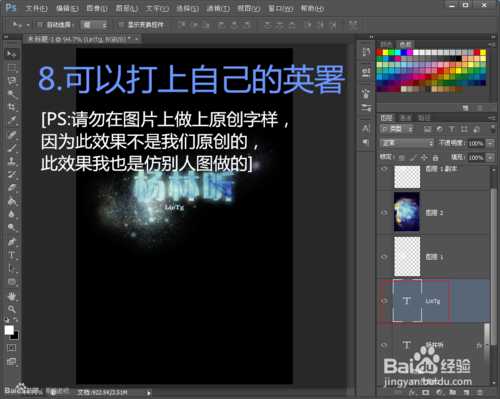Open the auto-select 组 dropdown
The width and height of the screenshot is (500, 399).
[x=95, y=25]
